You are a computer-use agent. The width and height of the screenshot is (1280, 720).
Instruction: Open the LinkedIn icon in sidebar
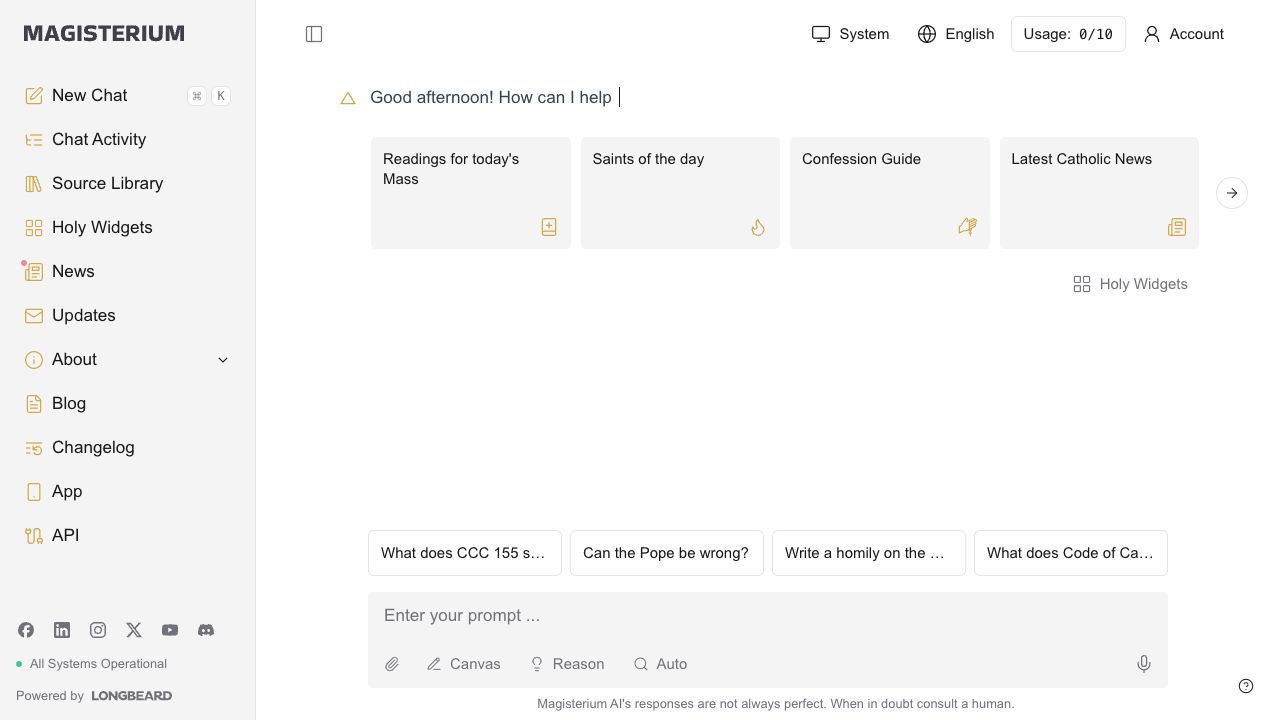[x=62, y=630]
